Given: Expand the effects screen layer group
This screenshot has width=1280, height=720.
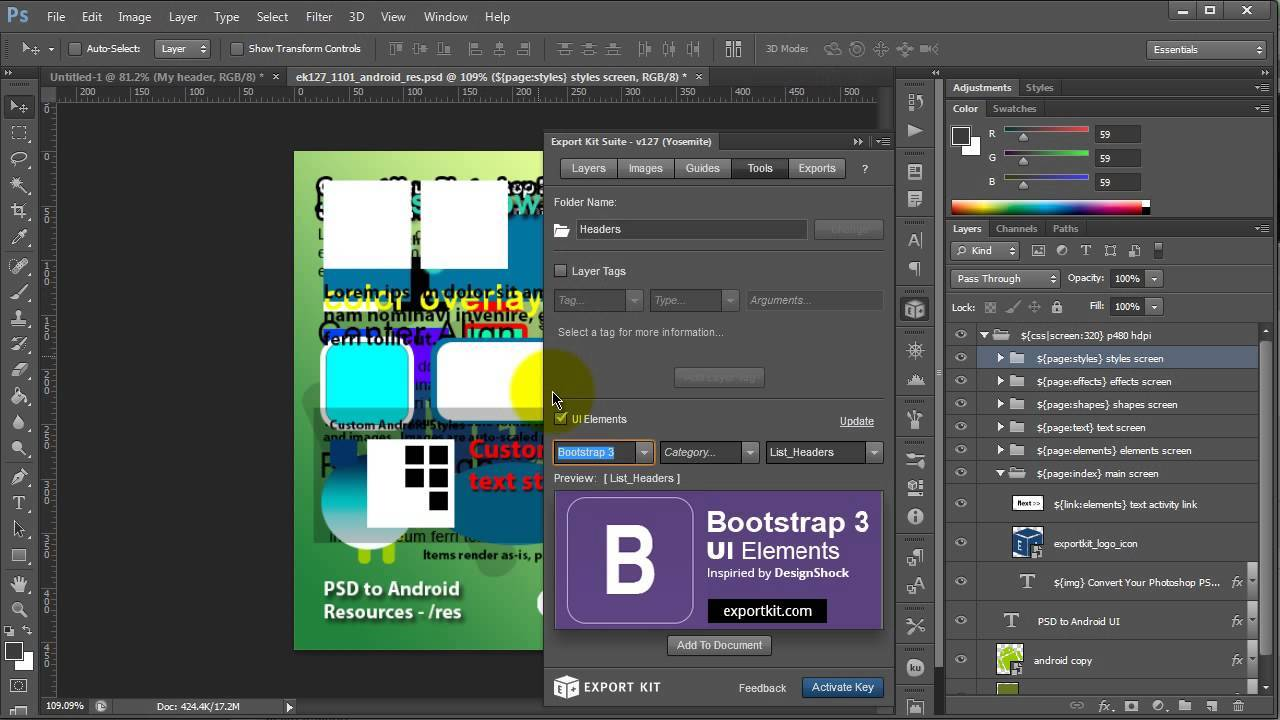Looking at the screenshot, I should (1000, 381).
